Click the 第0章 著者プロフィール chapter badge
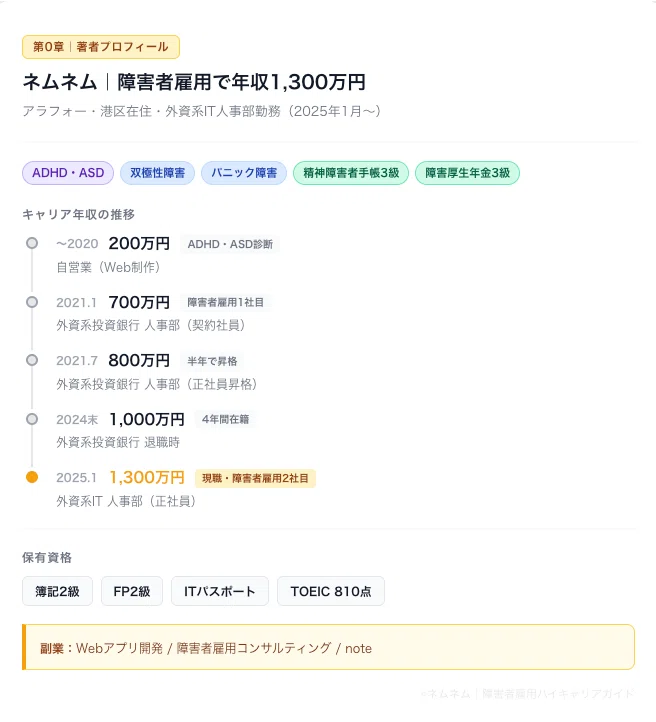 click(x=101, y=47)
